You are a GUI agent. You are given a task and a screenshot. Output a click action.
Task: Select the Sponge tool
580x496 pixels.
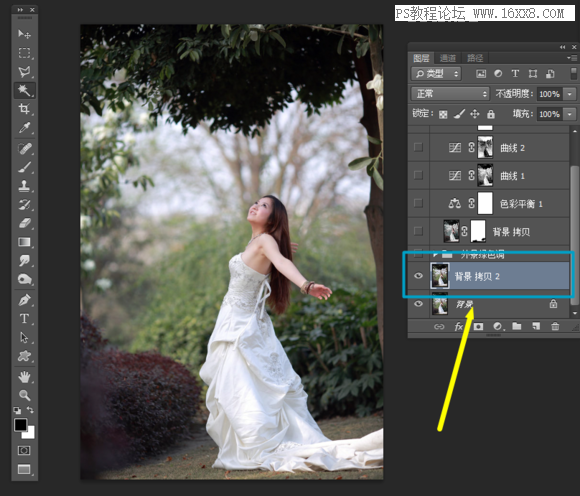tap(24, 279)
